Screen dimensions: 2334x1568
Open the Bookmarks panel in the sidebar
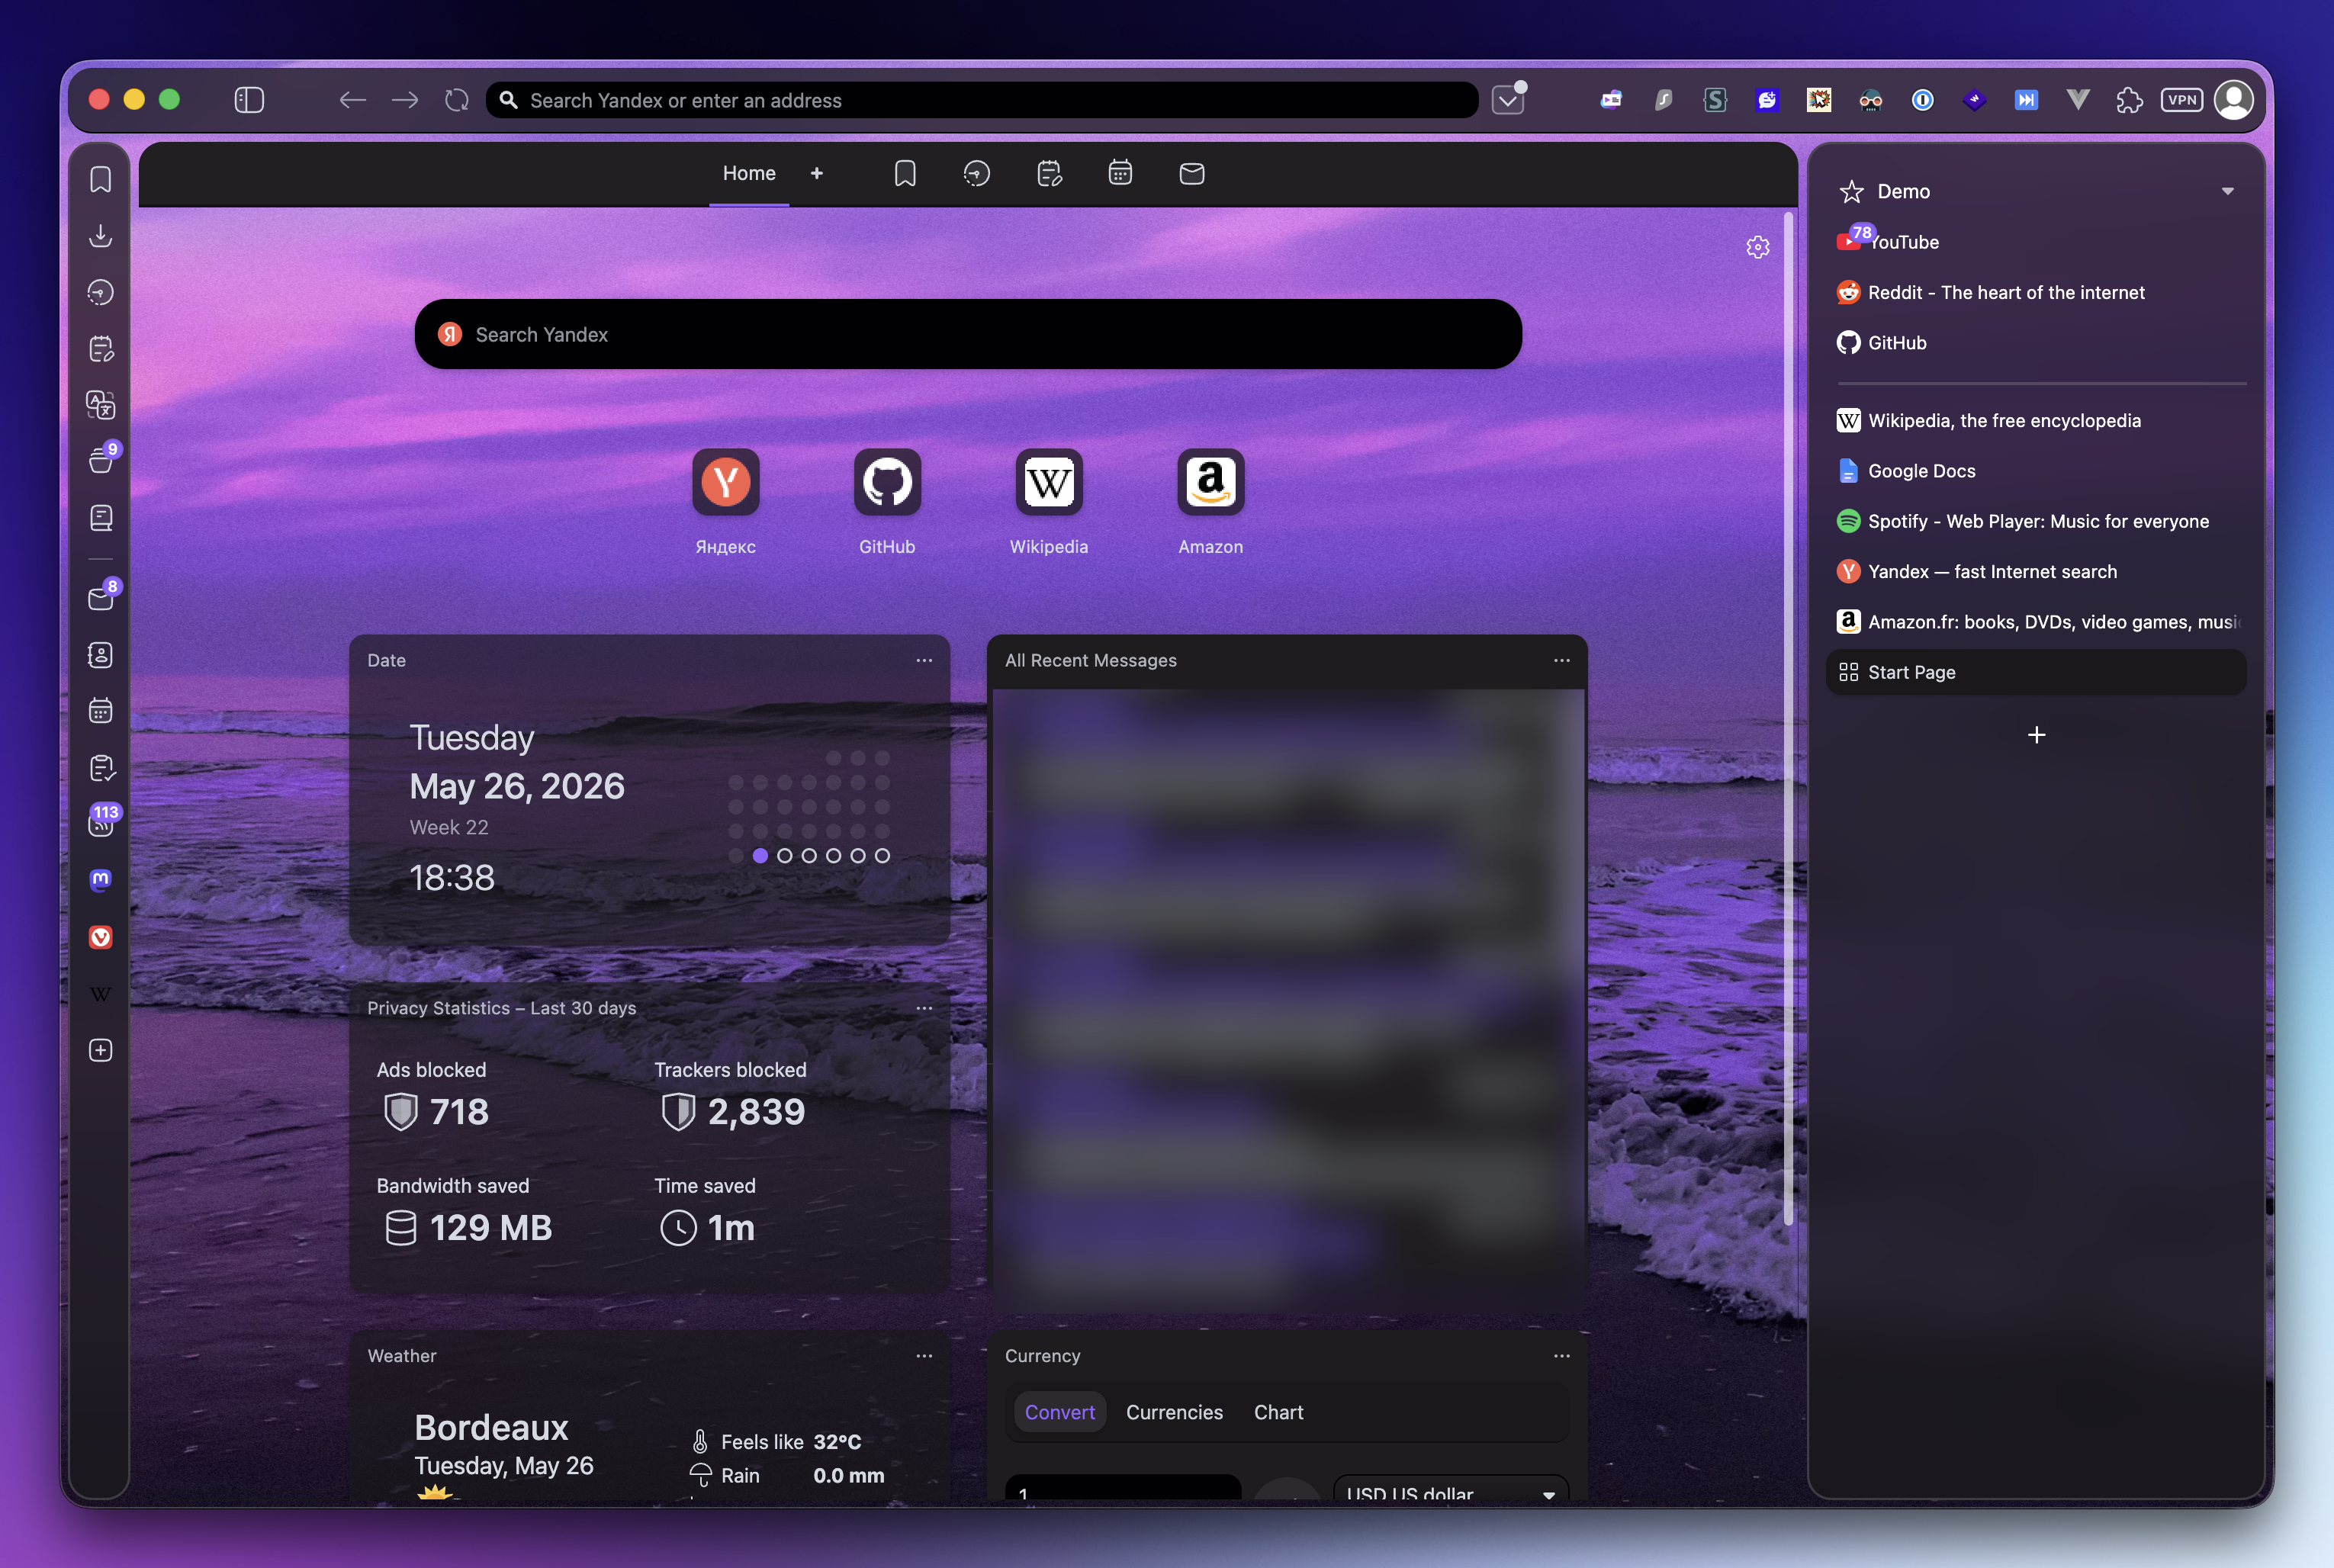coord(100,180)
